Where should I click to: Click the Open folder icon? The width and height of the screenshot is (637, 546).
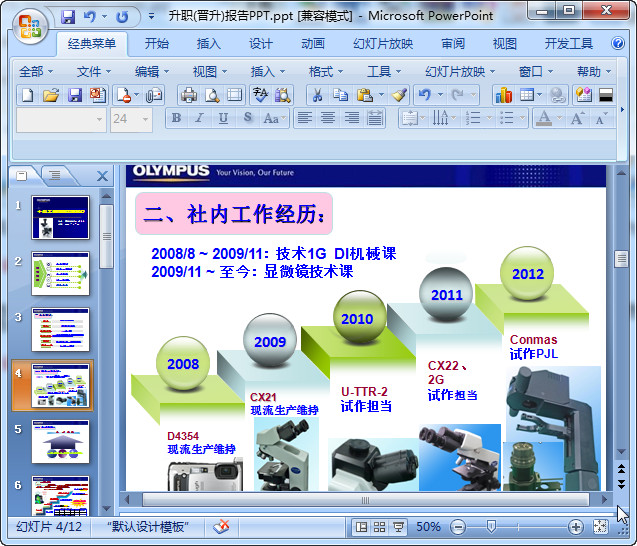[51, 95]
